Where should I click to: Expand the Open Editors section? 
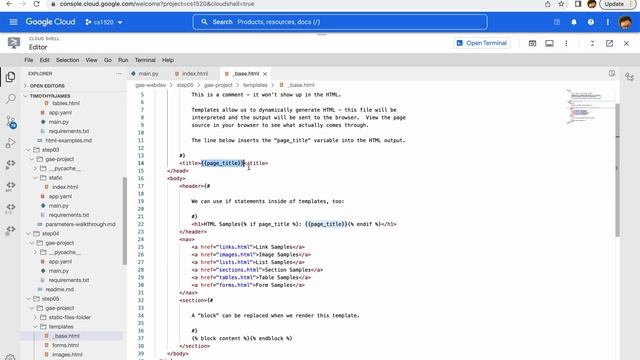coord(47,86)
